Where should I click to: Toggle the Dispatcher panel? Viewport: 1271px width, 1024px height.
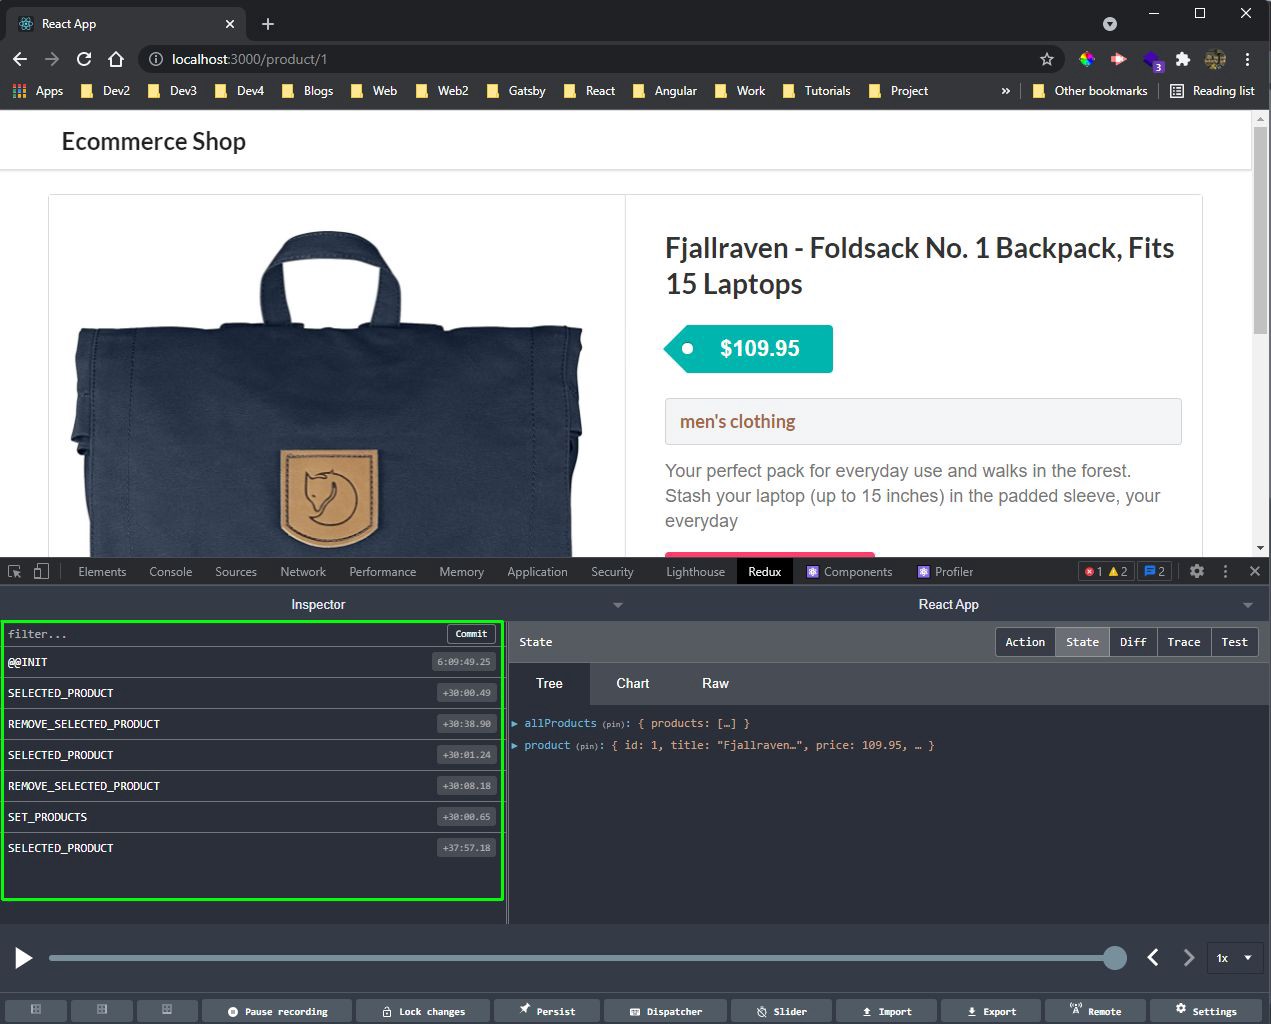[x=665, y=1011]
